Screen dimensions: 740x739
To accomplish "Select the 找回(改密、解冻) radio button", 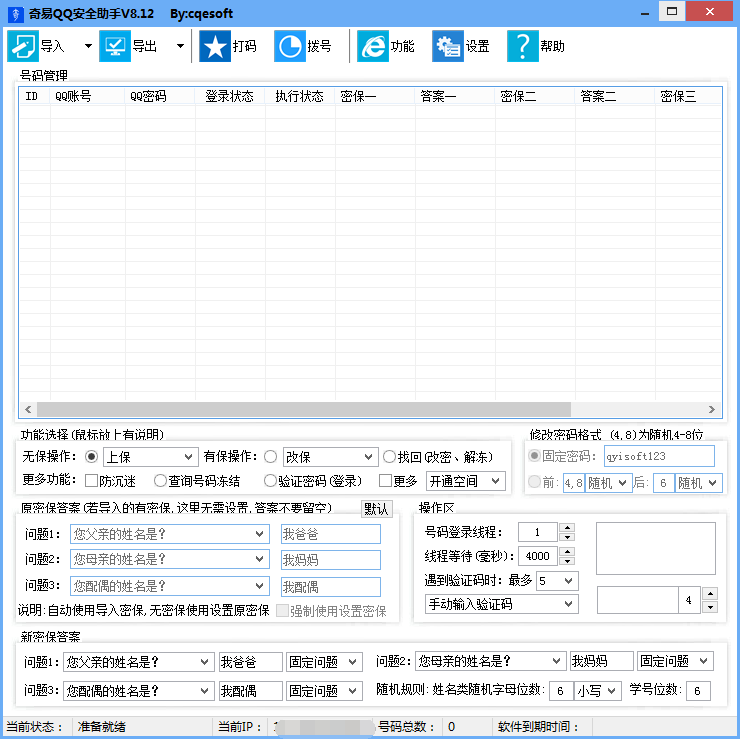I will click(x=389, y=456).
